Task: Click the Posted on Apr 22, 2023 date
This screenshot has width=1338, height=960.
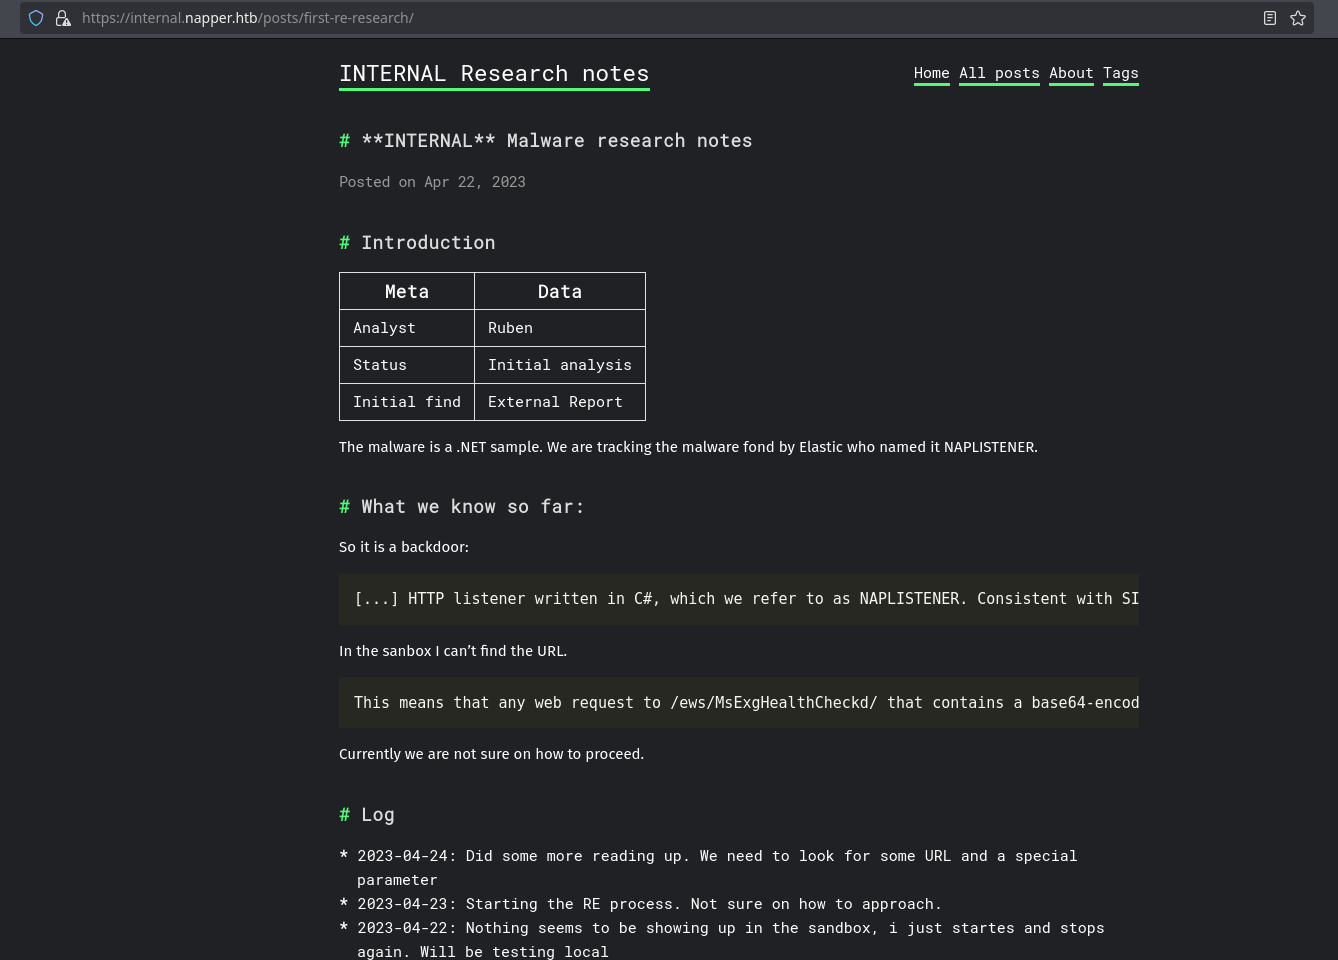Action: pyautogui.click(x=432, y=182)
